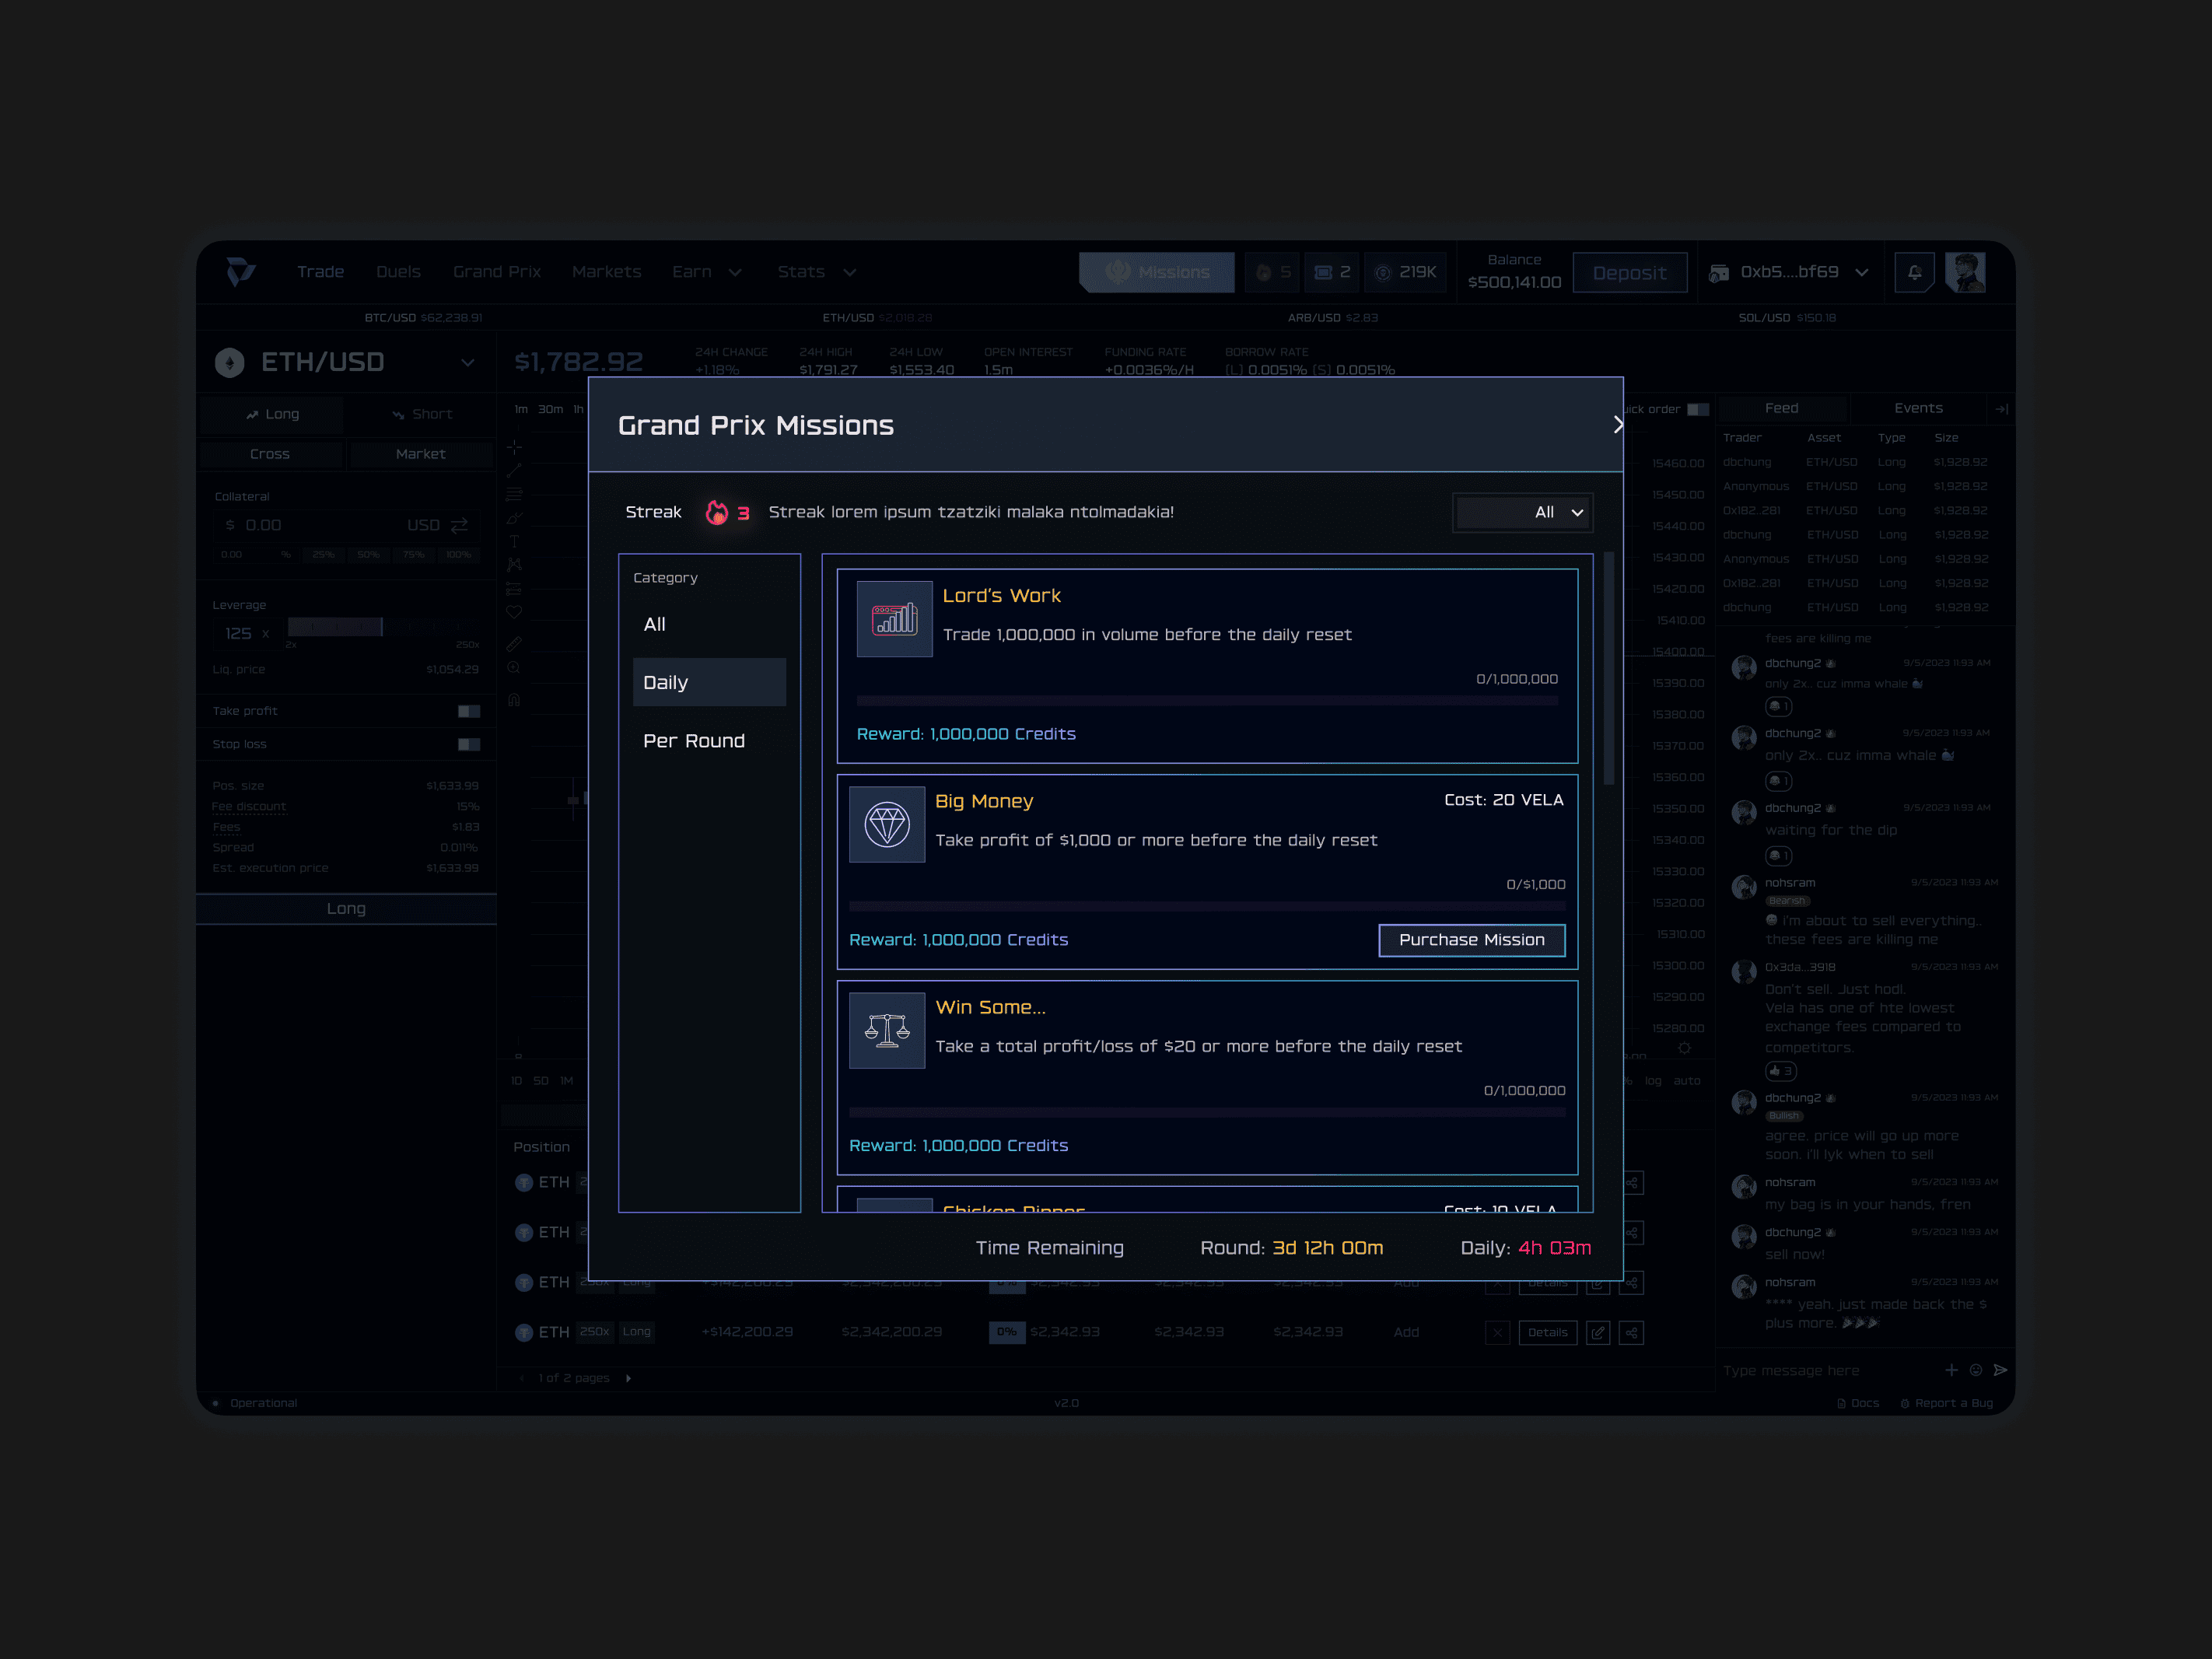Select the forecasting lines chart tool
This screenshot has height=1659, width=2212.
(514, 589)
